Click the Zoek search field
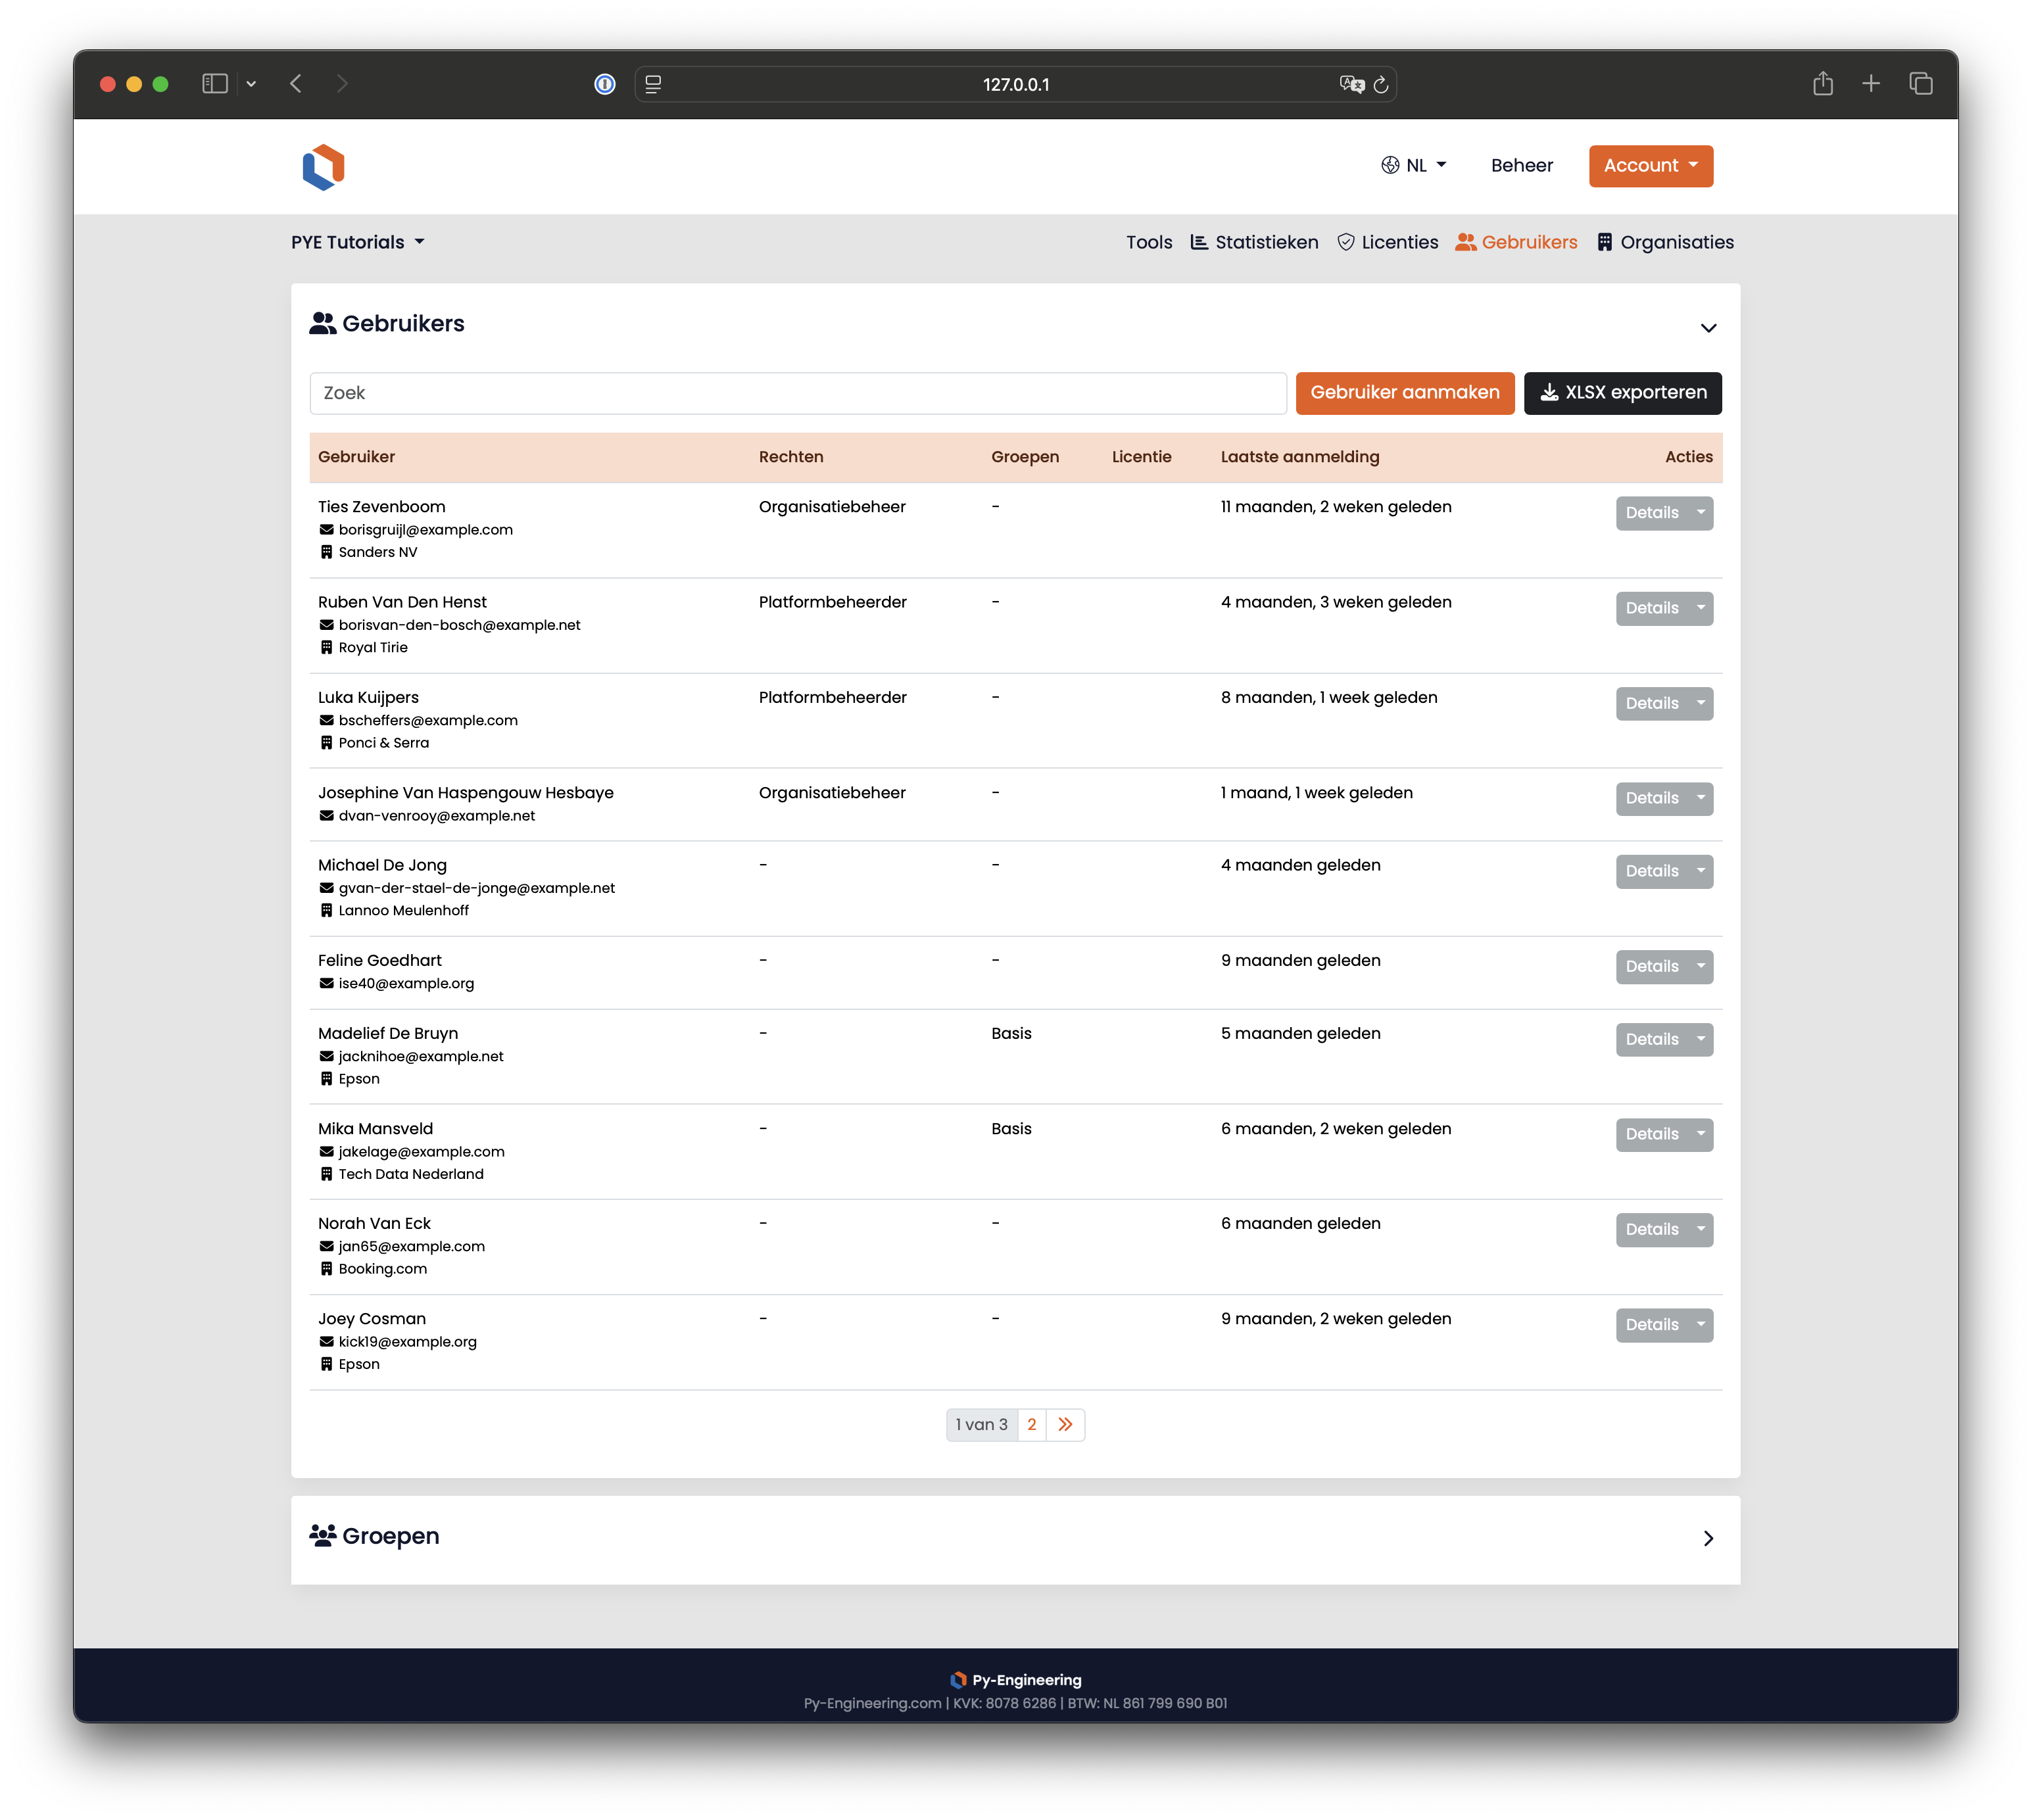The height and width of the screenshot is (1820, 2032). (x=797, y=393)
